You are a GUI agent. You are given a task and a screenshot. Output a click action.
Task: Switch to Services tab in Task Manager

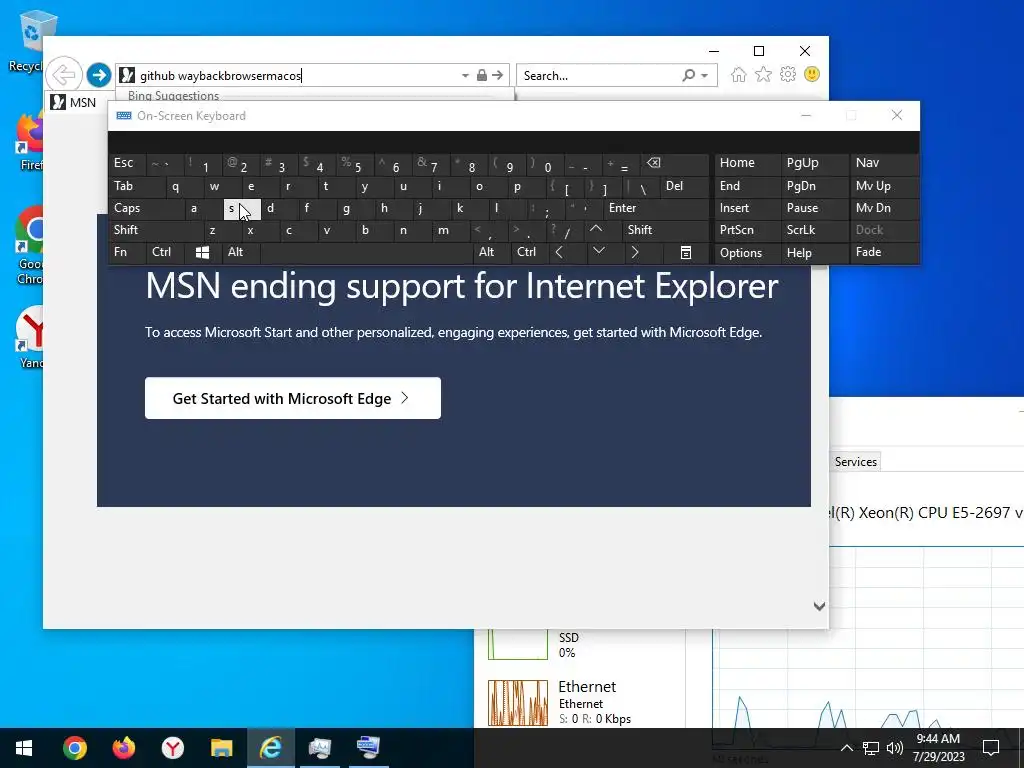pyautogui.click(x=856, y=462)
